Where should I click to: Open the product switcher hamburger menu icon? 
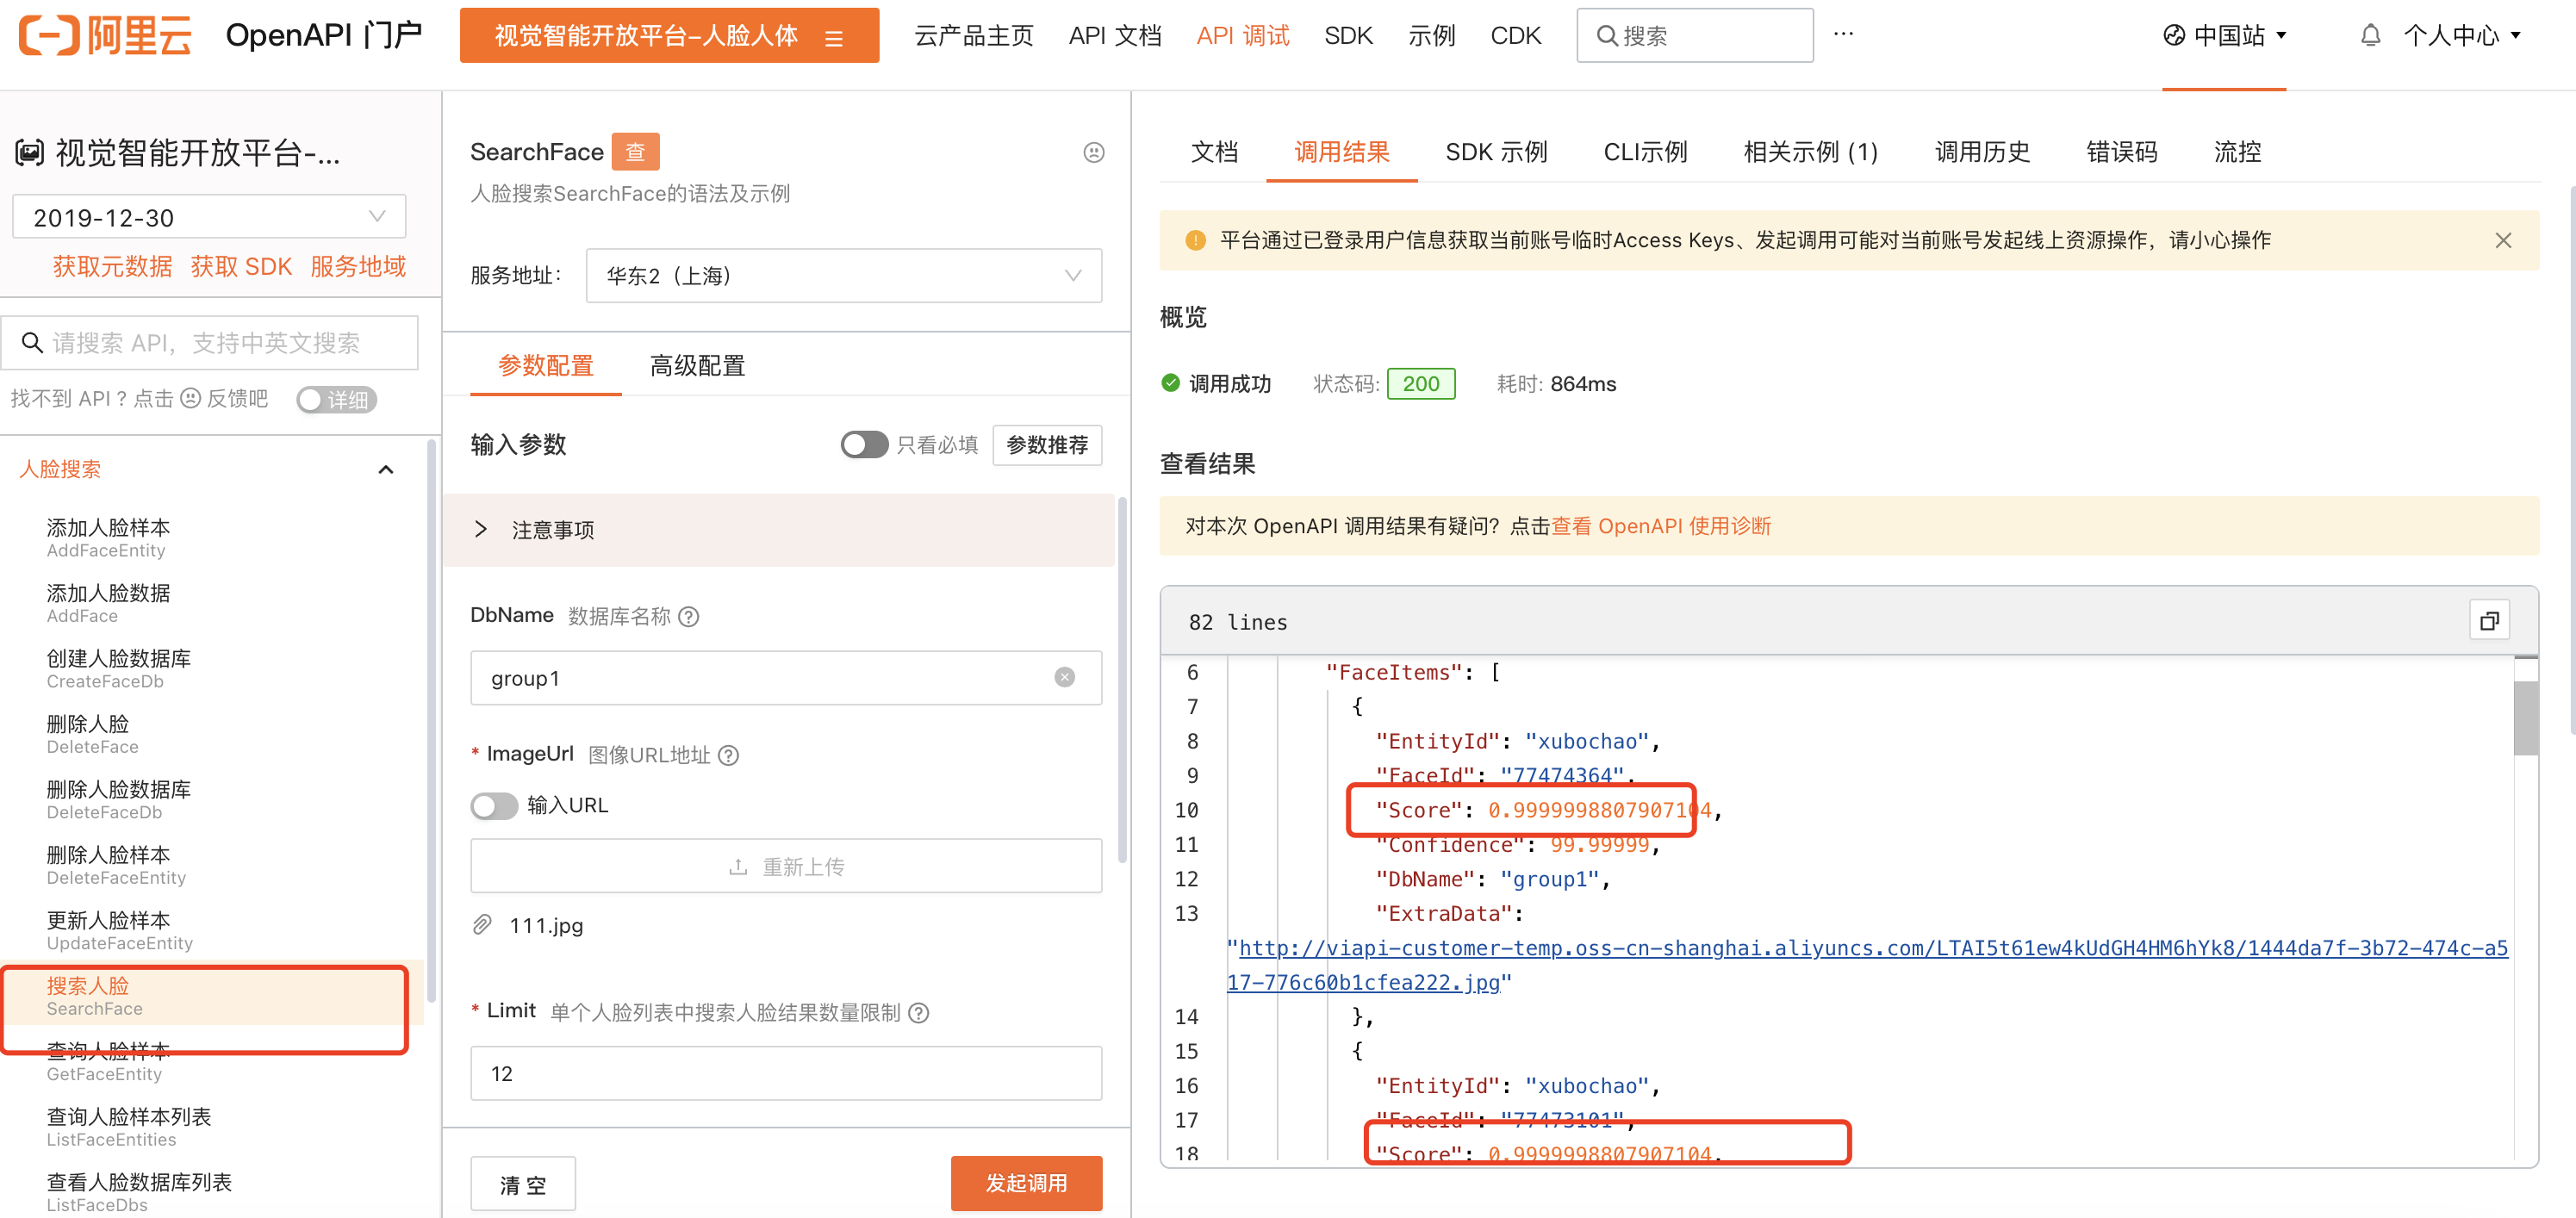coord(833,38)
